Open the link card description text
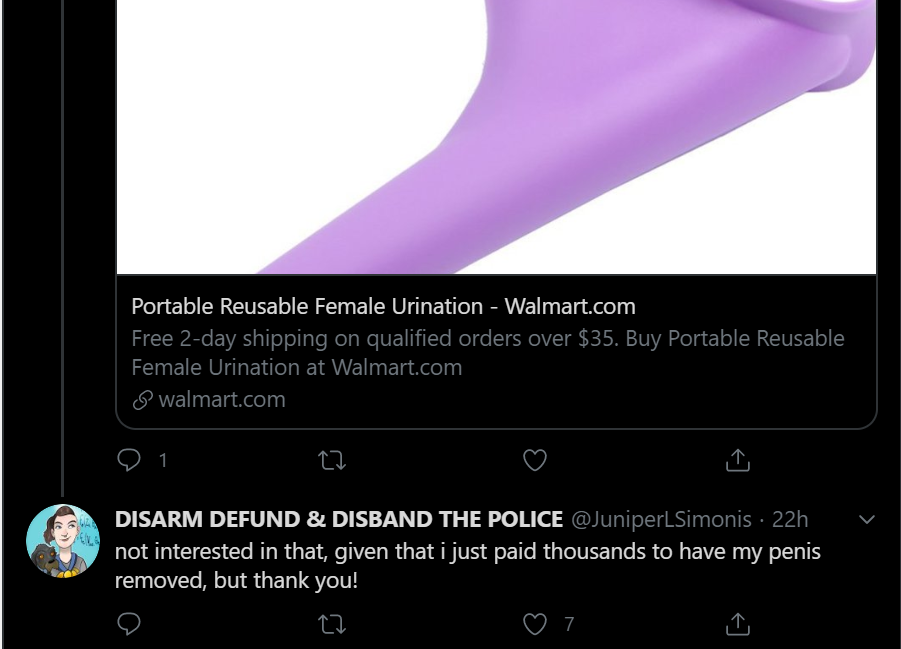 (487, 352)
